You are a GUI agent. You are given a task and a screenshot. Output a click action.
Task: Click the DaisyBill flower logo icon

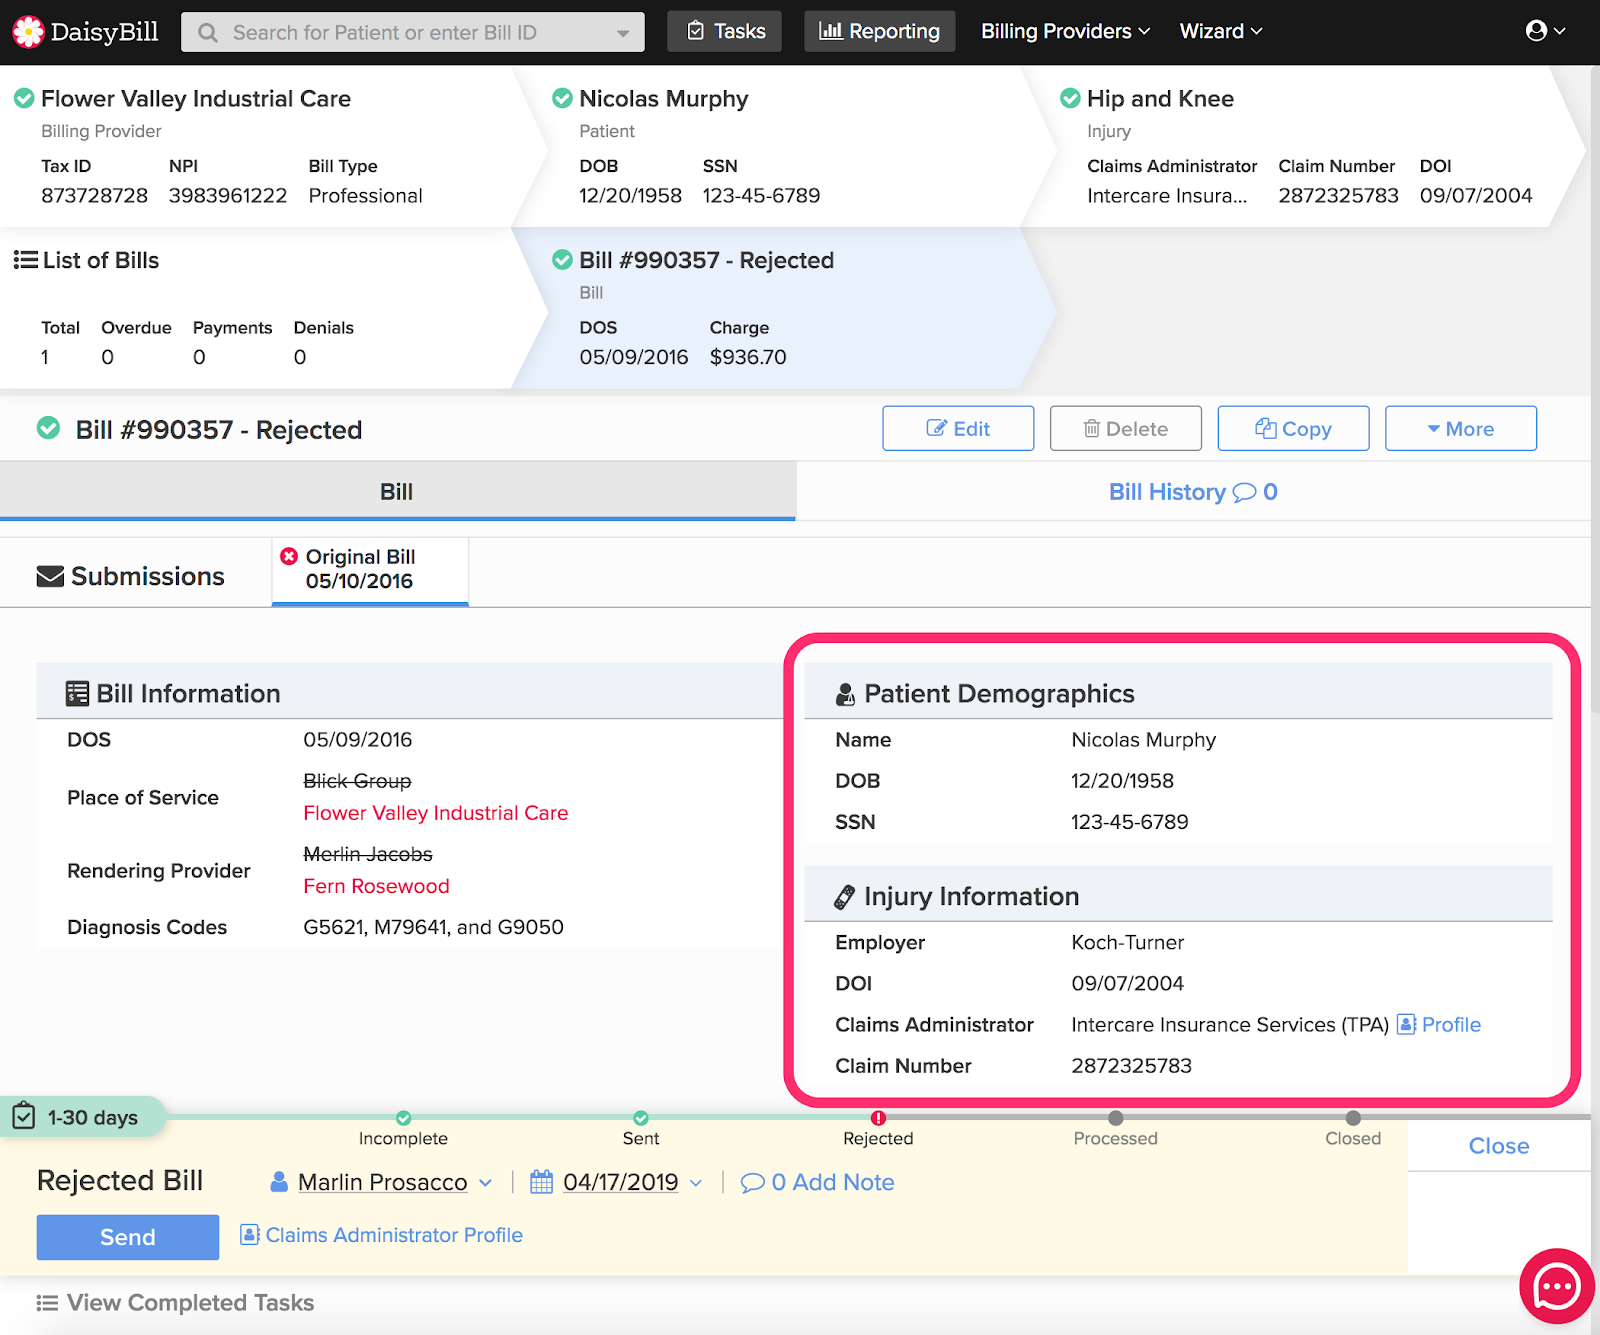pos(28,32)
